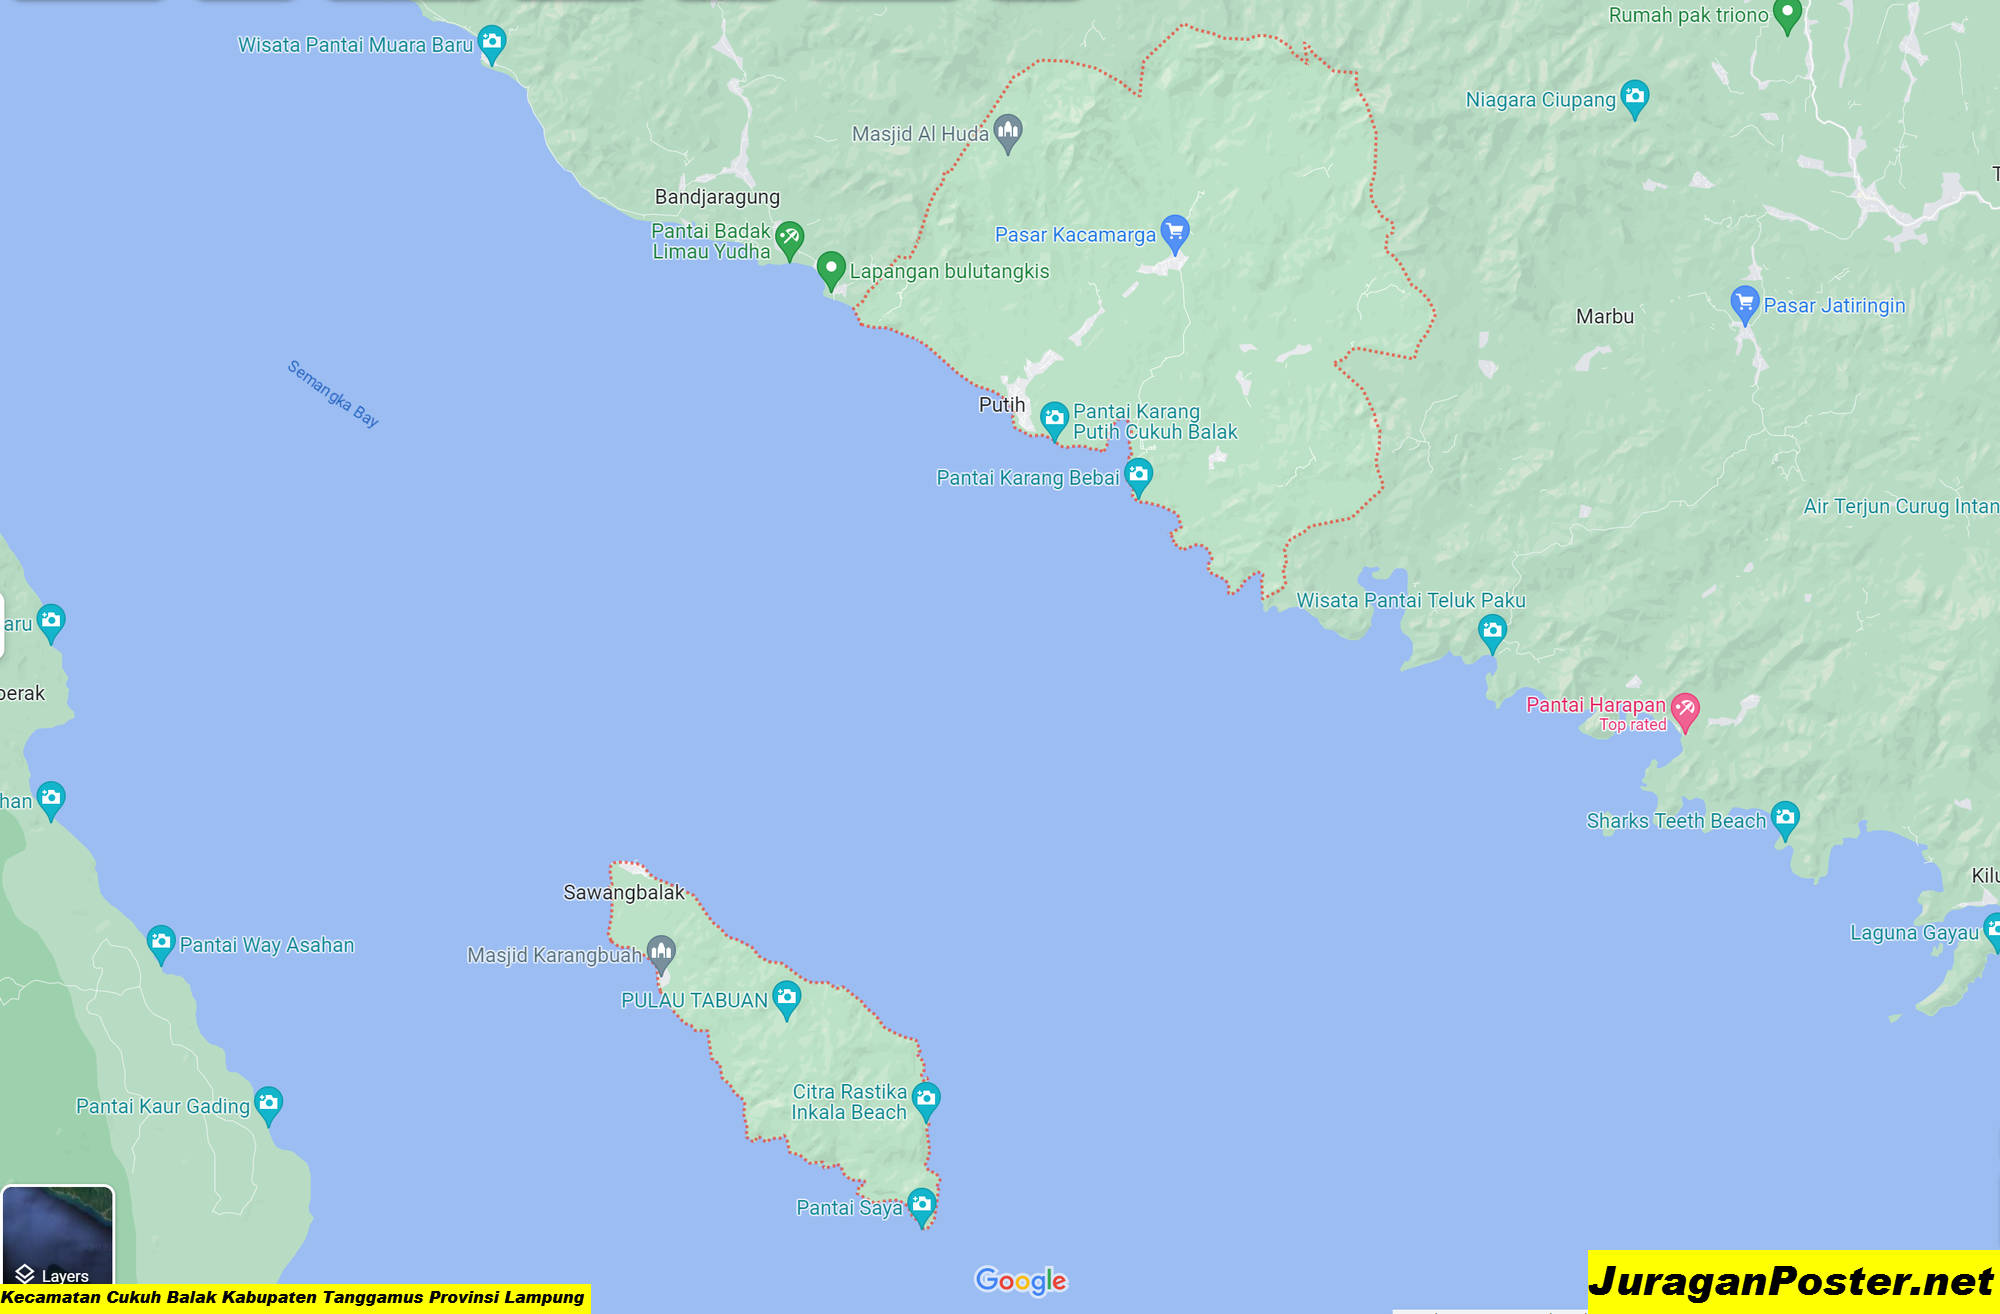Click the Rumah pak triono green pin
The width and height of the screenshot is (2000, 1314).
[x=1787, y=15]
